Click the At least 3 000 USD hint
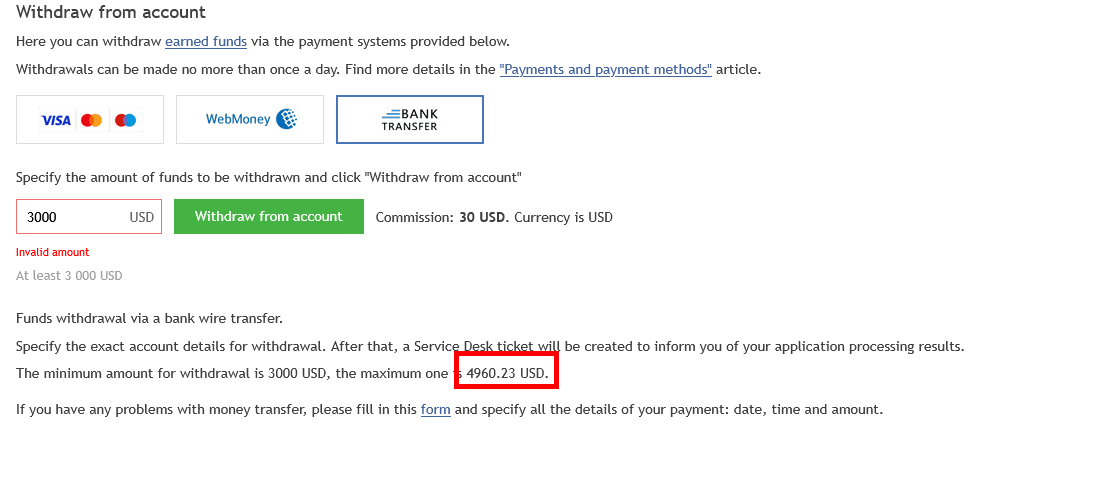Viewport: 1112px width, 480px height. tap(69, 275)
